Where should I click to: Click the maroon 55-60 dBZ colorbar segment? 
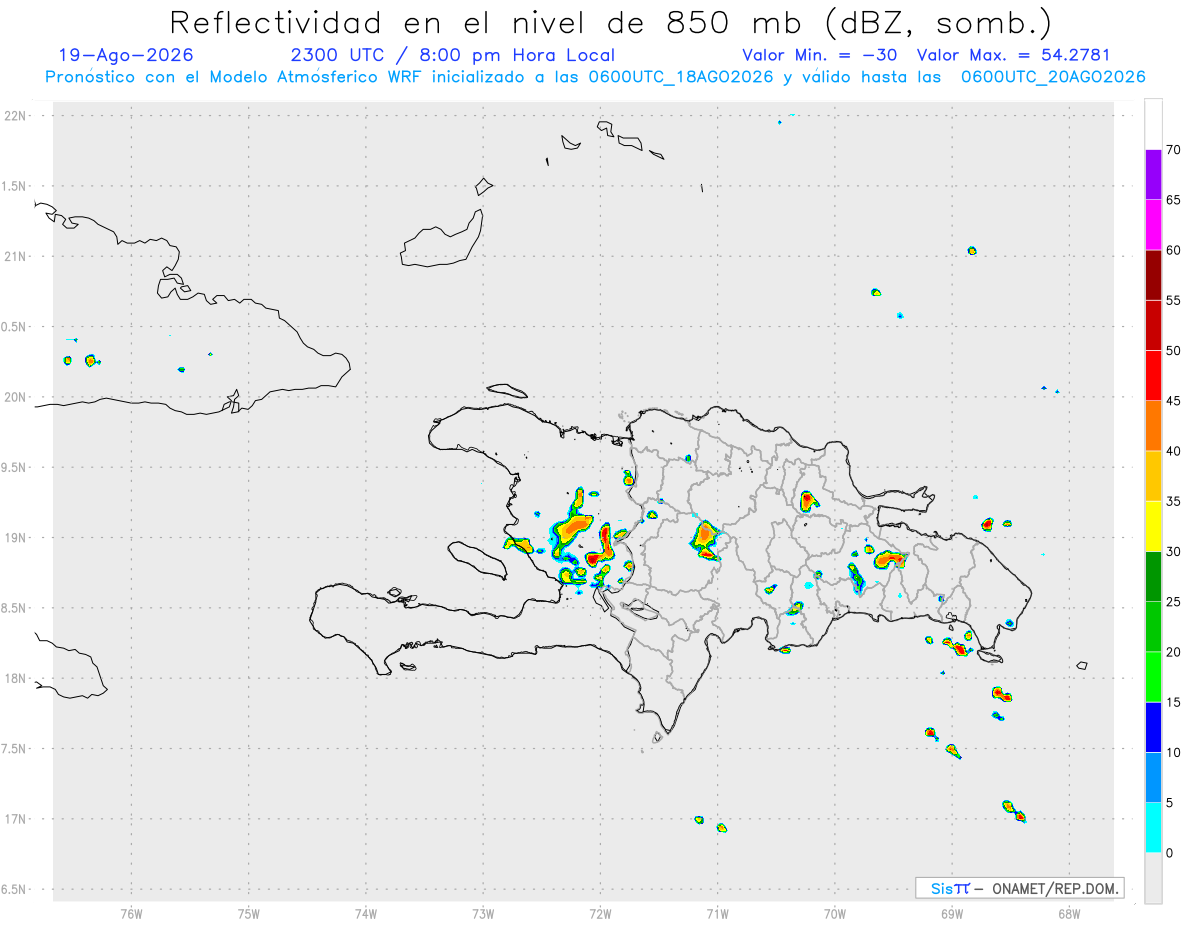click(1153, 275)
